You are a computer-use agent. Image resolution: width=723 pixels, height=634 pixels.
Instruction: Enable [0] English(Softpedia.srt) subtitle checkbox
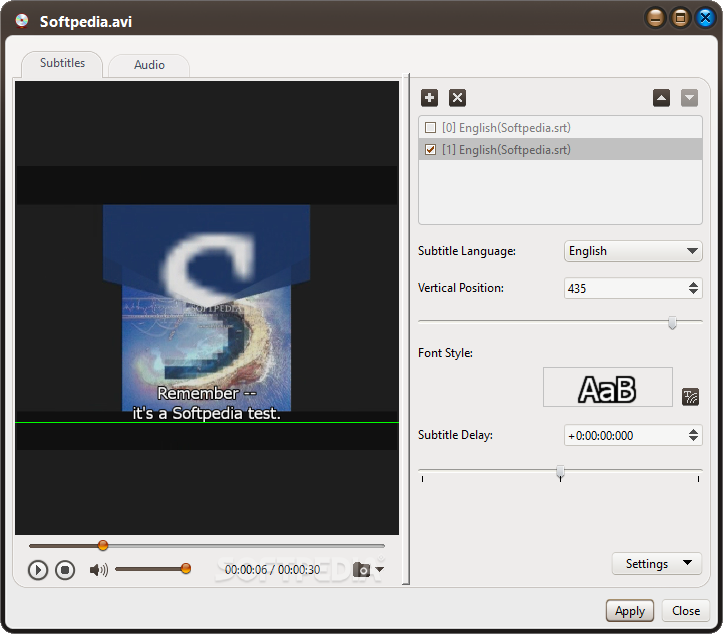430,127
